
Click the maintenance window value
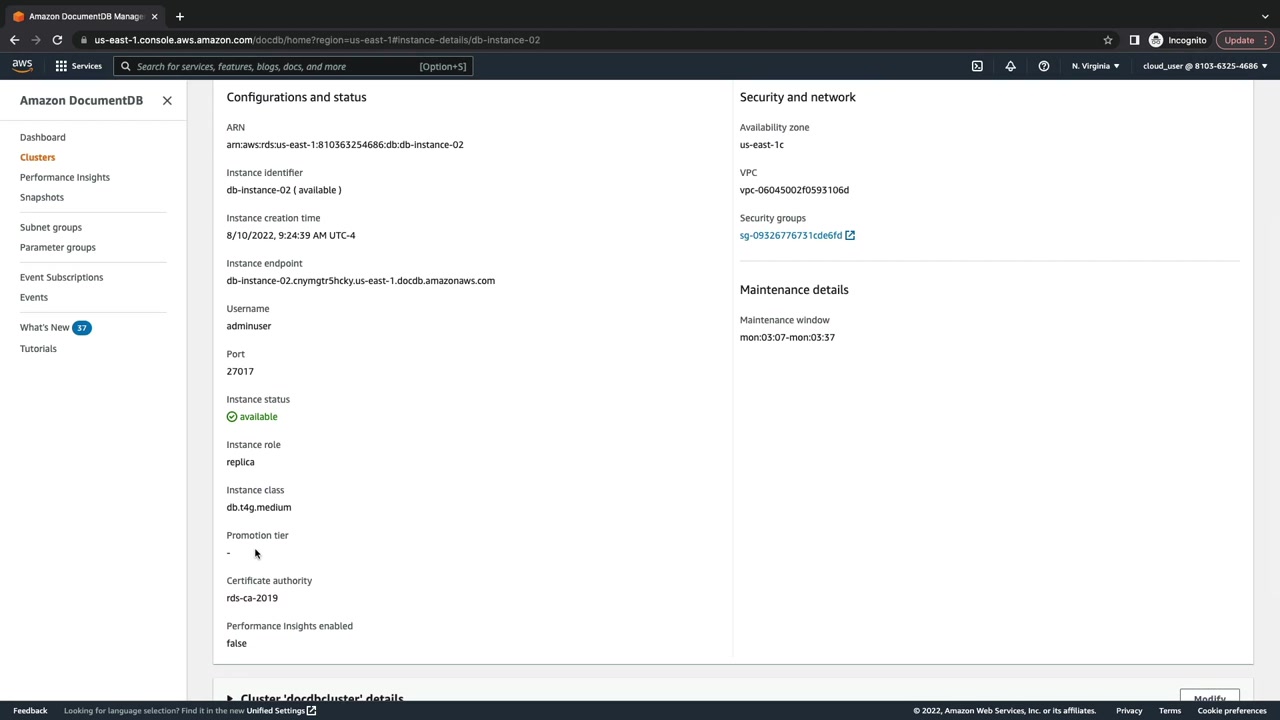click(x=787, y=337)
